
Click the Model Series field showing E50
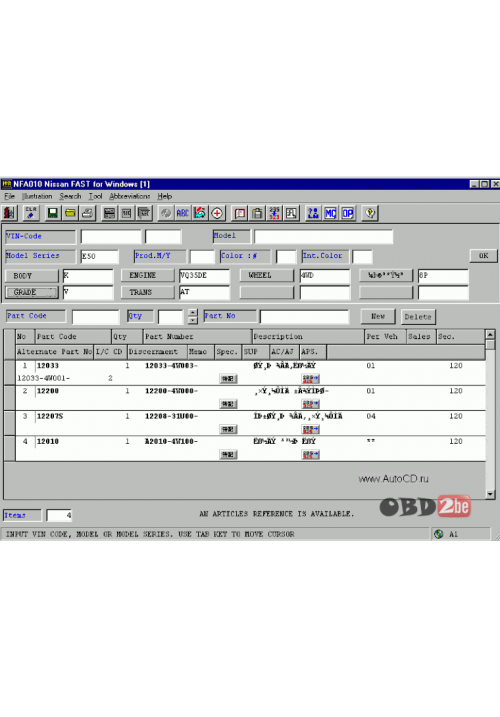(99, 256)
